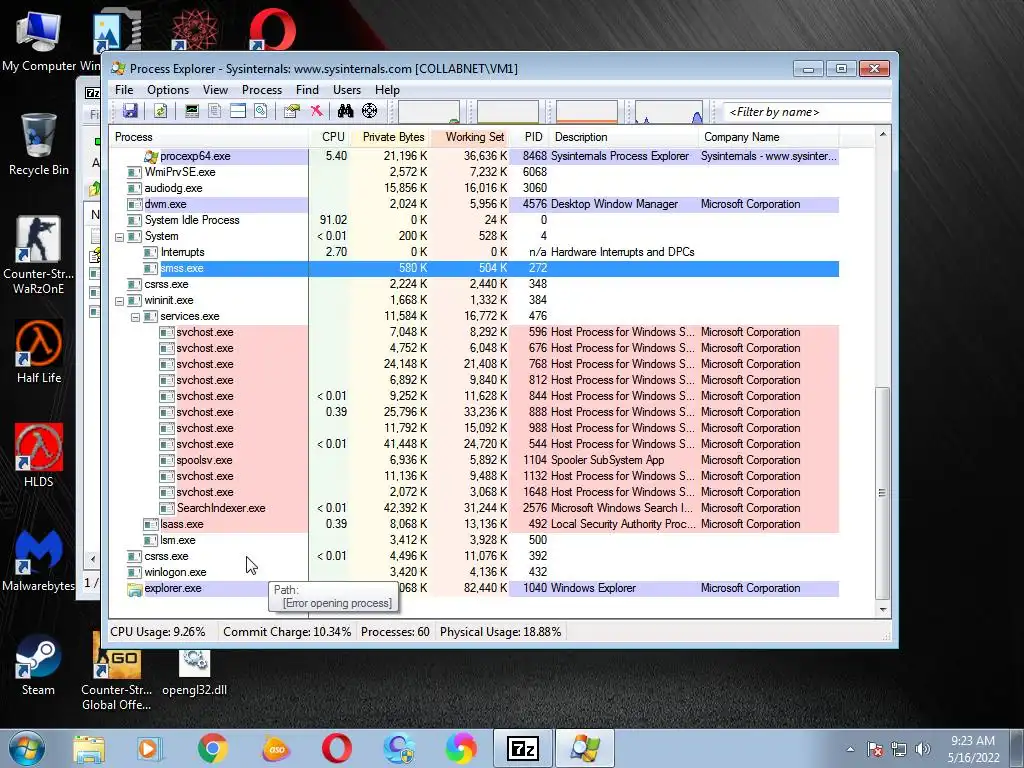1024x768 pixels.
Task: Open the Process menu
Action: click(262, 90)
